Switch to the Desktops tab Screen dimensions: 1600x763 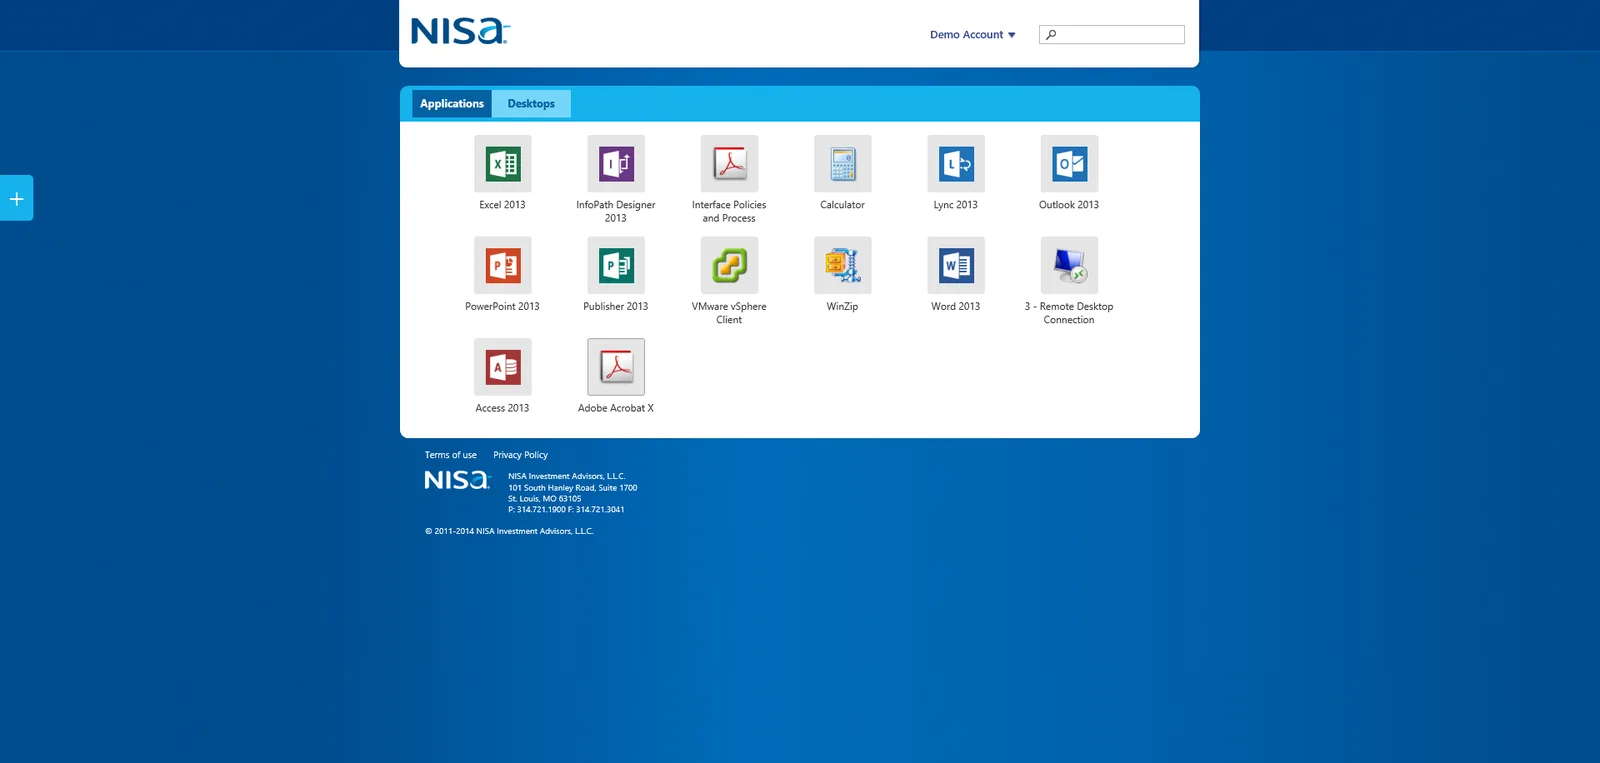point(531,104)
